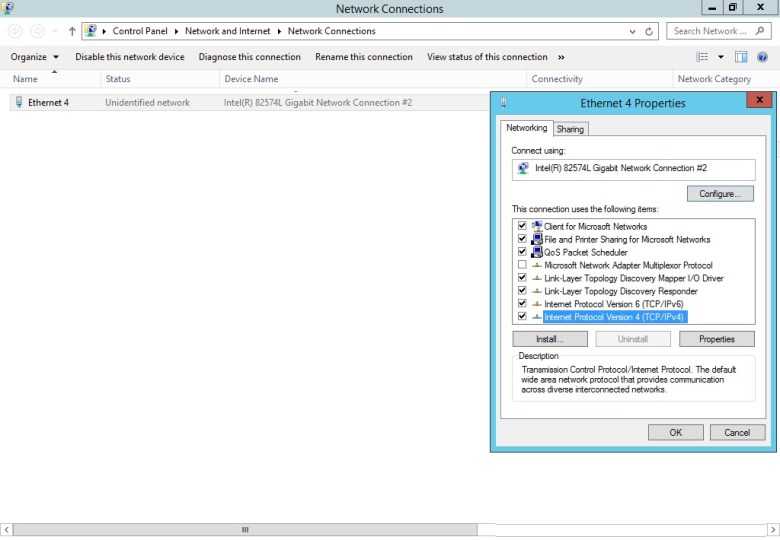The image size is (780, 540).
Task: Open Properties for selected protocol
Action: click(x=716, y=339)
